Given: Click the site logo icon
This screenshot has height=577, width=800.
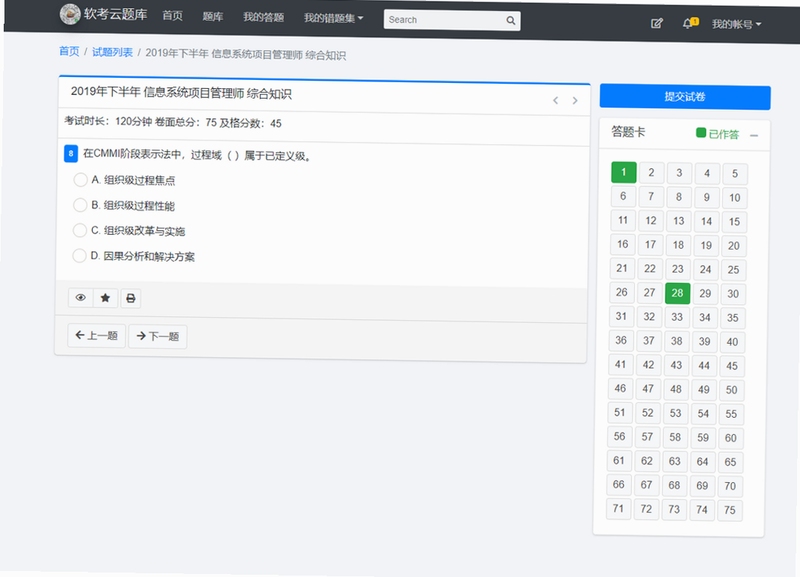Looking at the screenshot, I should pyautogui.click(x=70, y=14).
